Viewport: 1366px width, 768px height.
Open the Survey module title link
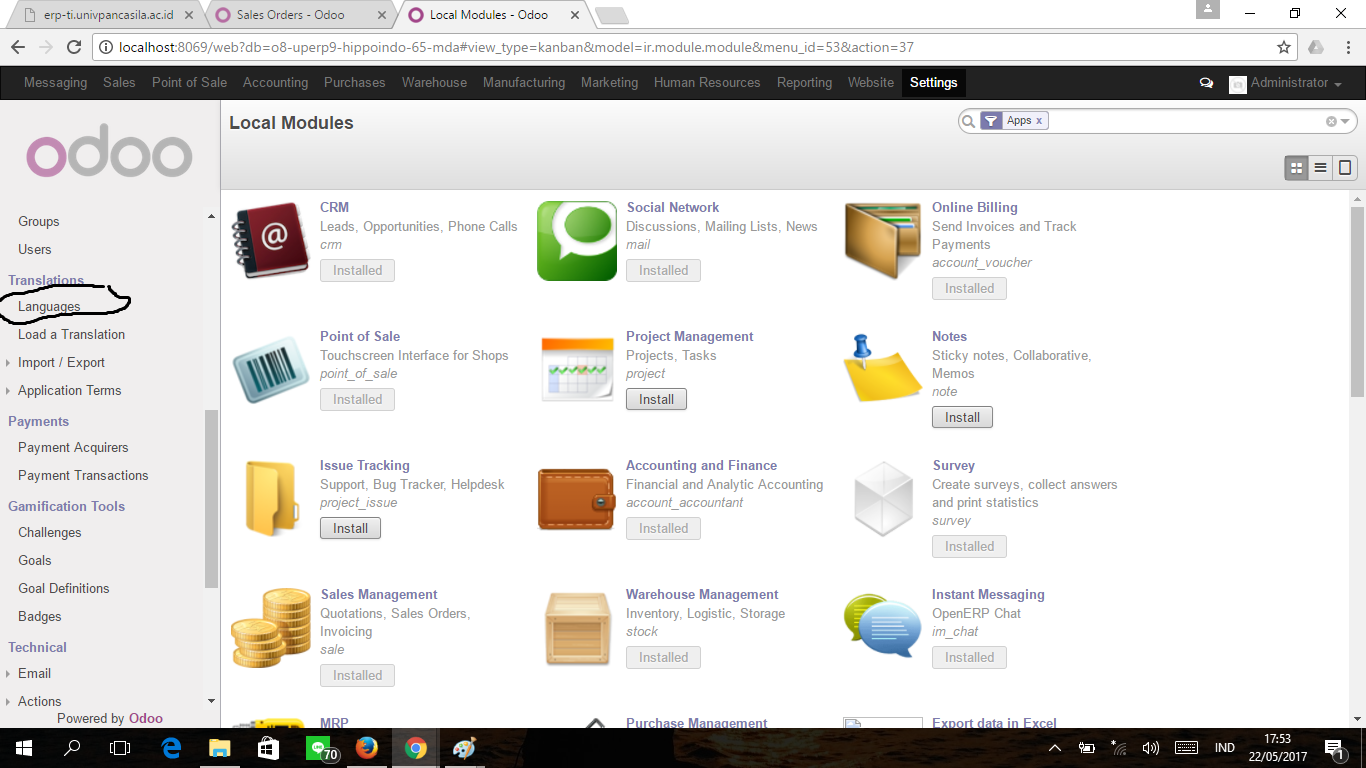pos(953,465)
